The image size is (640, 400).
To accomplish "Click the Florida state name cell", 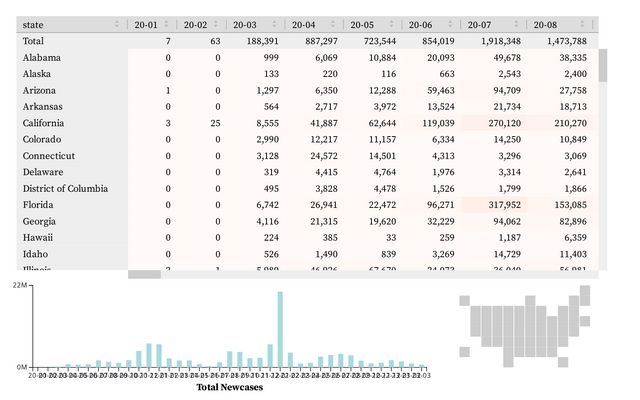I will pyautogui.click(x=39, y=205).
